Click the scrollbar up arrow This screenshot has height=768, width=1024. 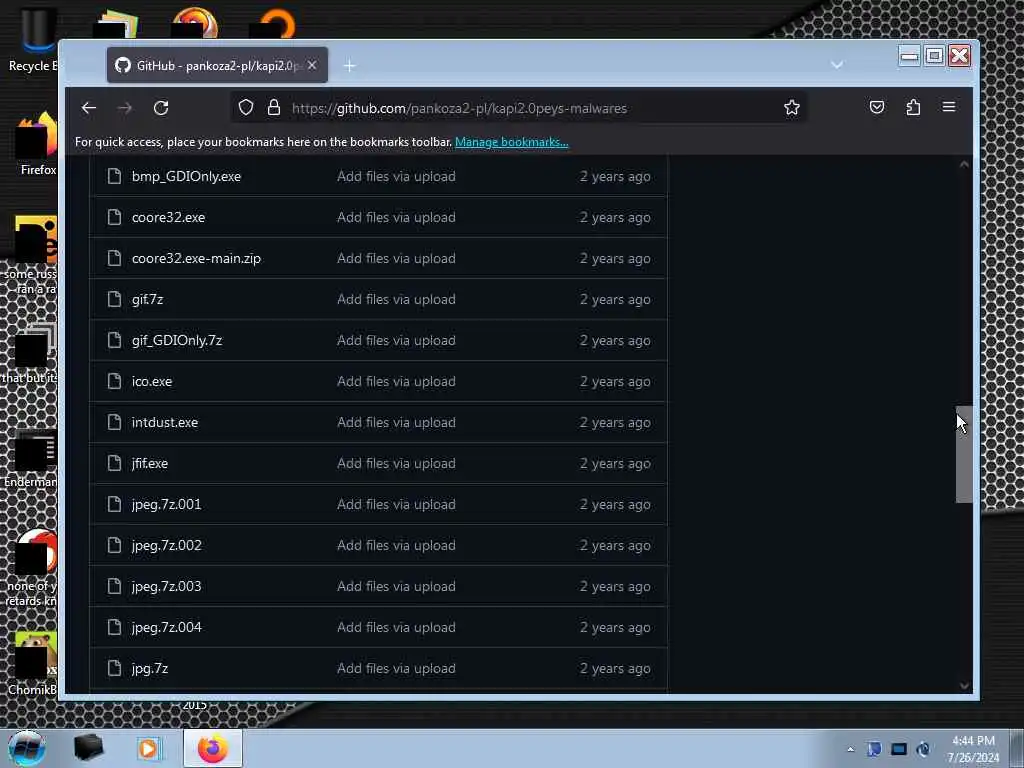tap(964, 165)
